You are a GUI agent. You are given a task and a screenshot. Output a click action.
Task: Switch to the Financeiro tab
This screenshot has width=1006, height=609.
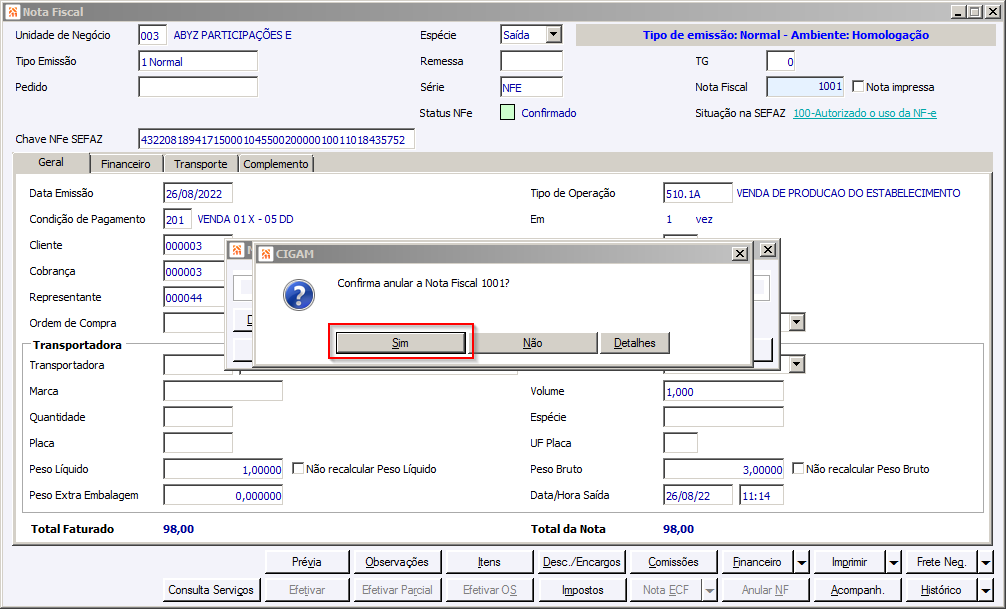point(126,164)
